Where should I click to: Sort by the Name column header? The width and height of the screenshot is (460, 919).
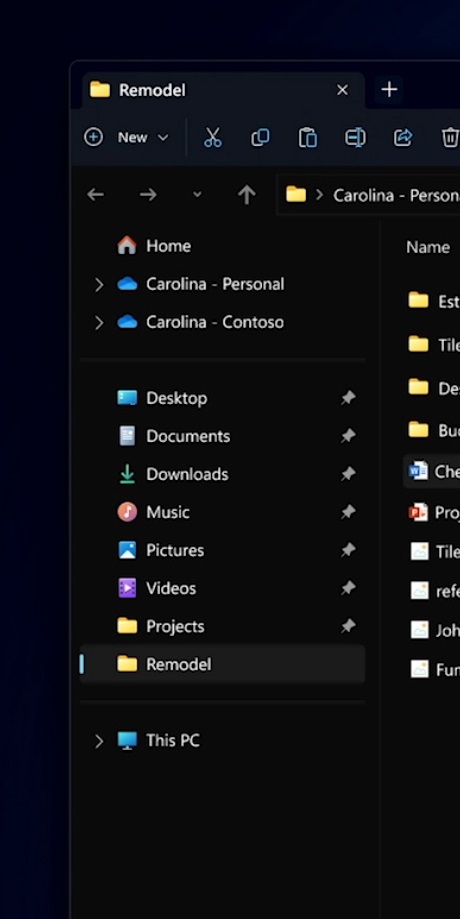tap(428, 247)
